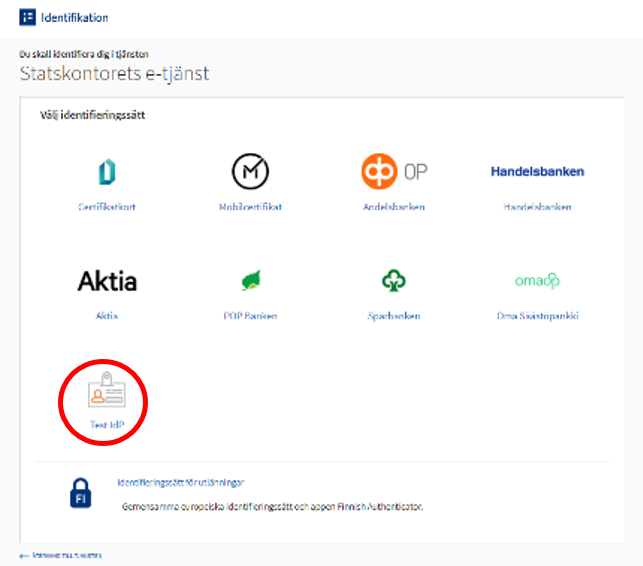
Task: Select the Certifikatkort icon
Action: point(107,173)
